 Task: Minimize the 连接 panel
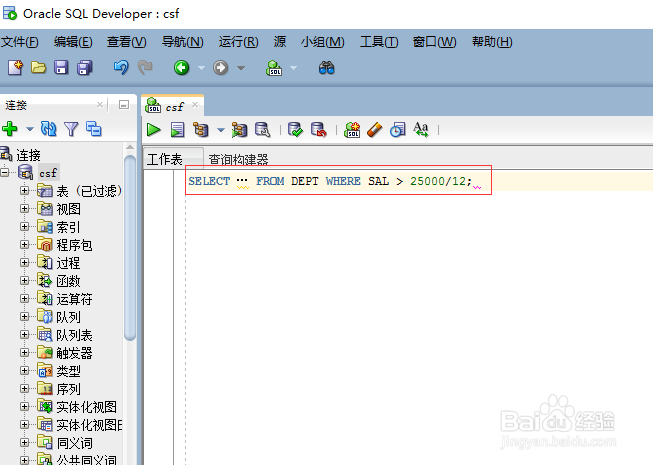pyautogui.click(x=124, y=104)
